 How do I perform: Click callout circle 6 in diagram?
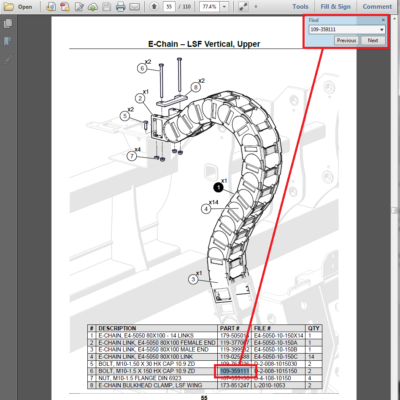tap(142, 68)
